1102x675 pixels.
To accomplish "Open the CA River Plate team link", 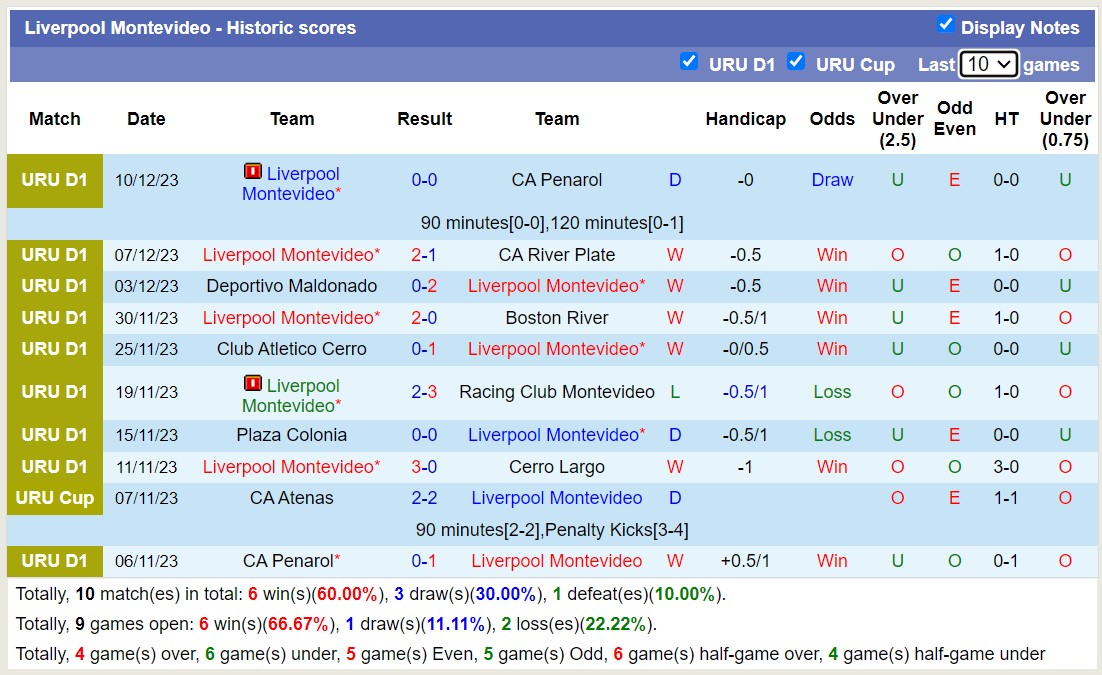I will 557,255.
